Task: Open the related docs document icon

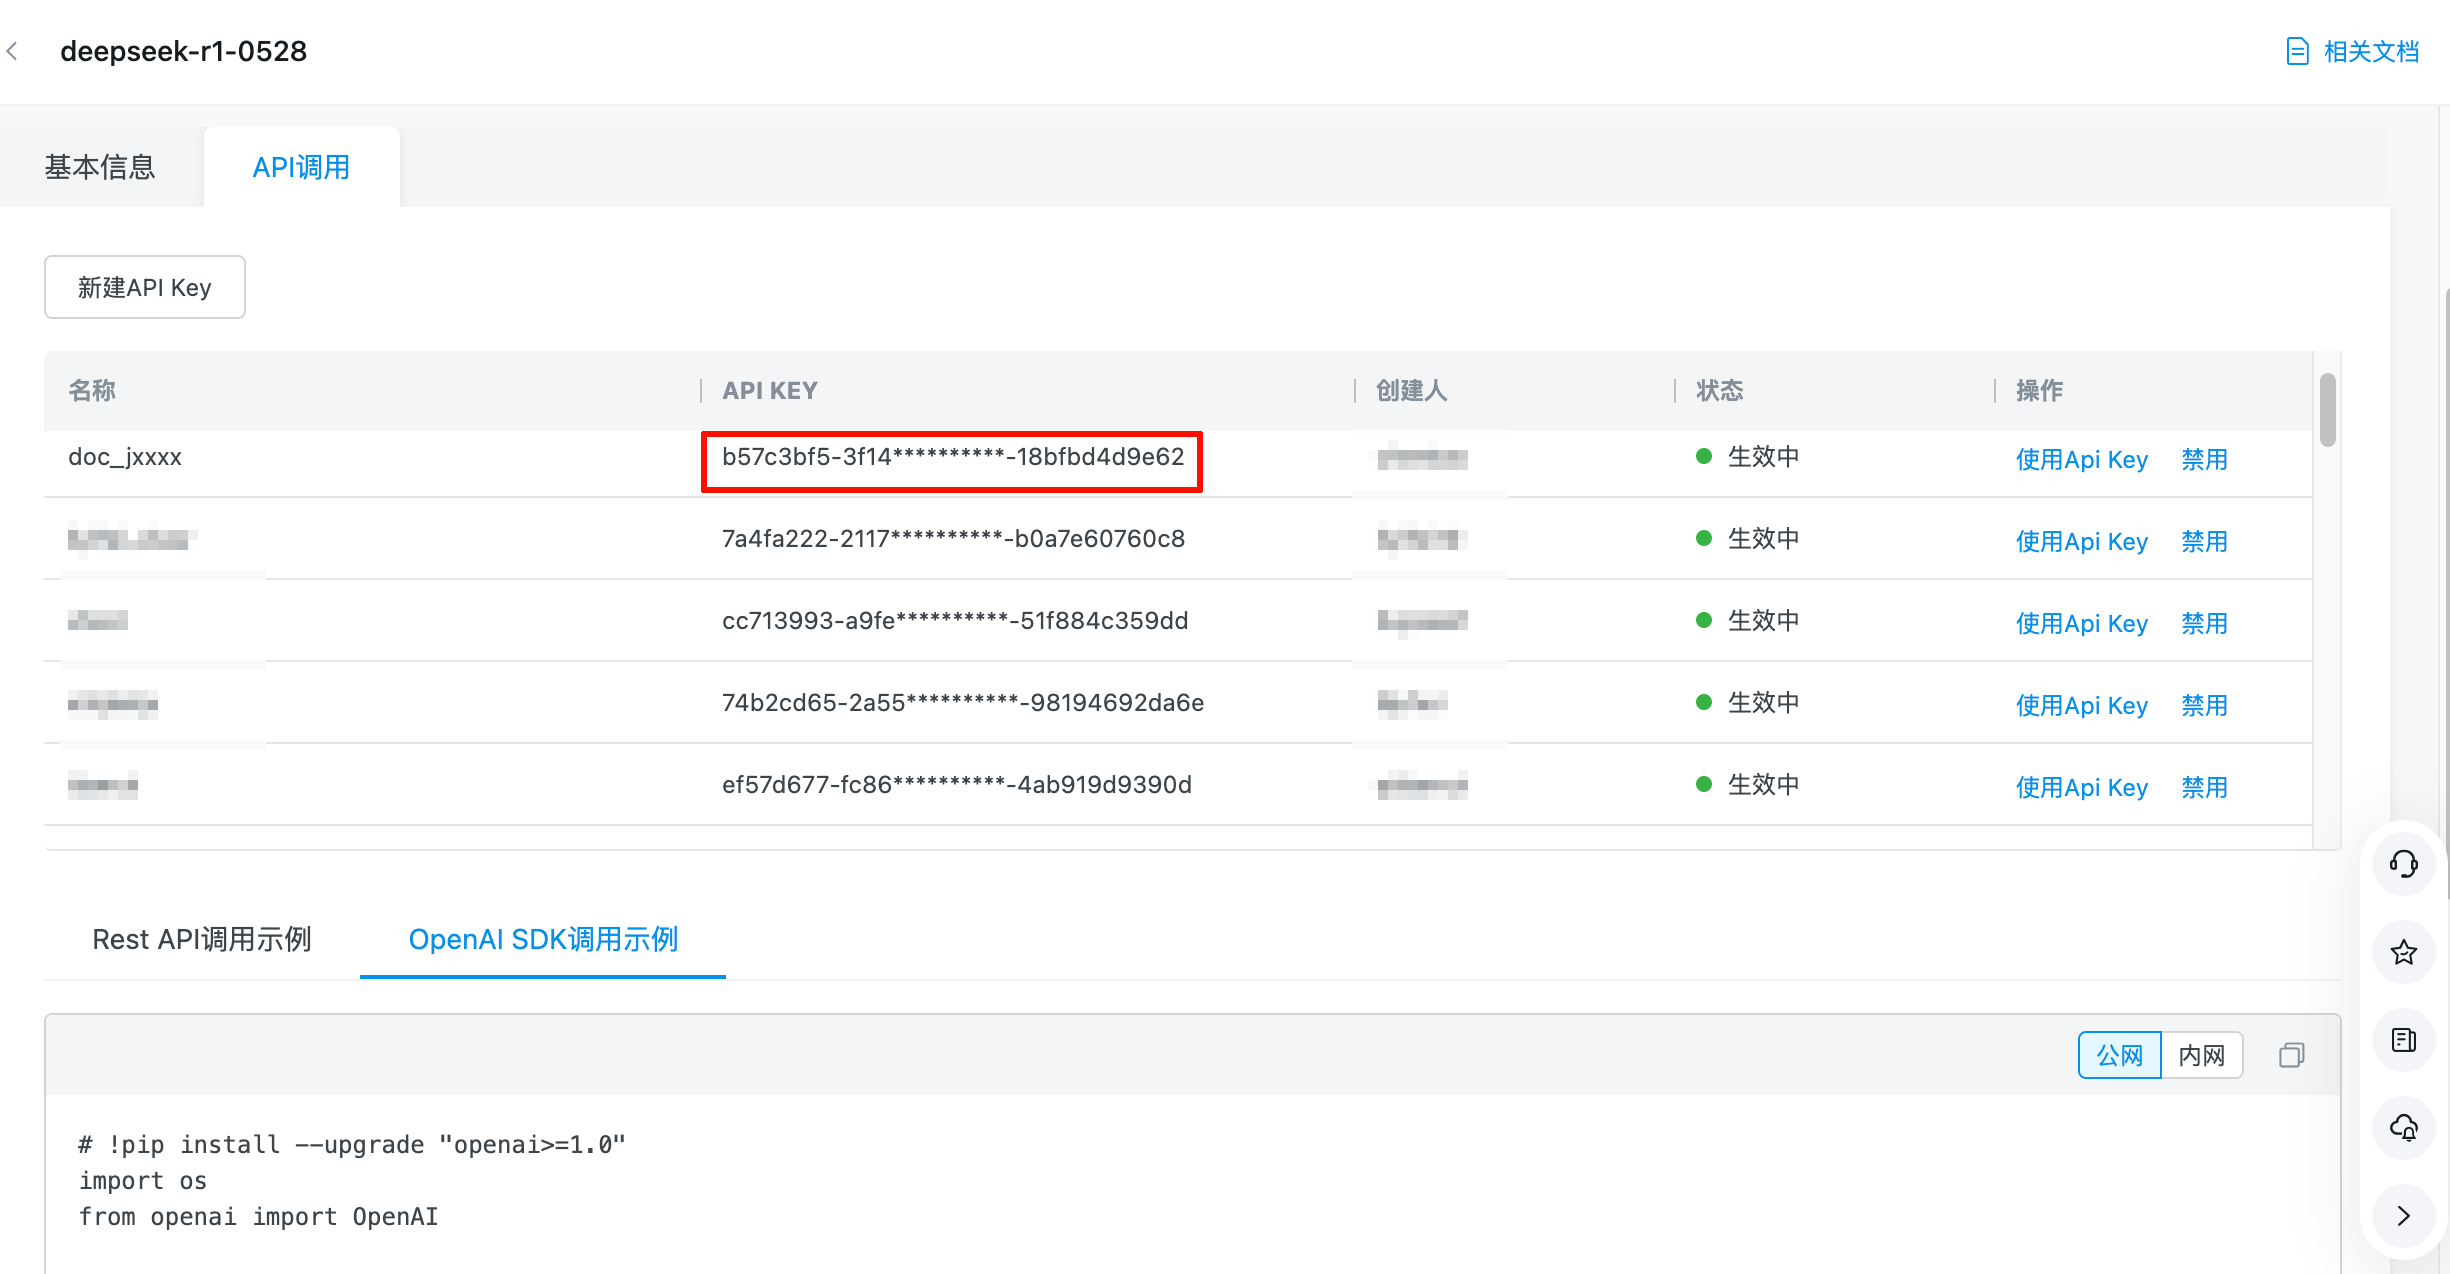Action: [x=2298, y=51]
